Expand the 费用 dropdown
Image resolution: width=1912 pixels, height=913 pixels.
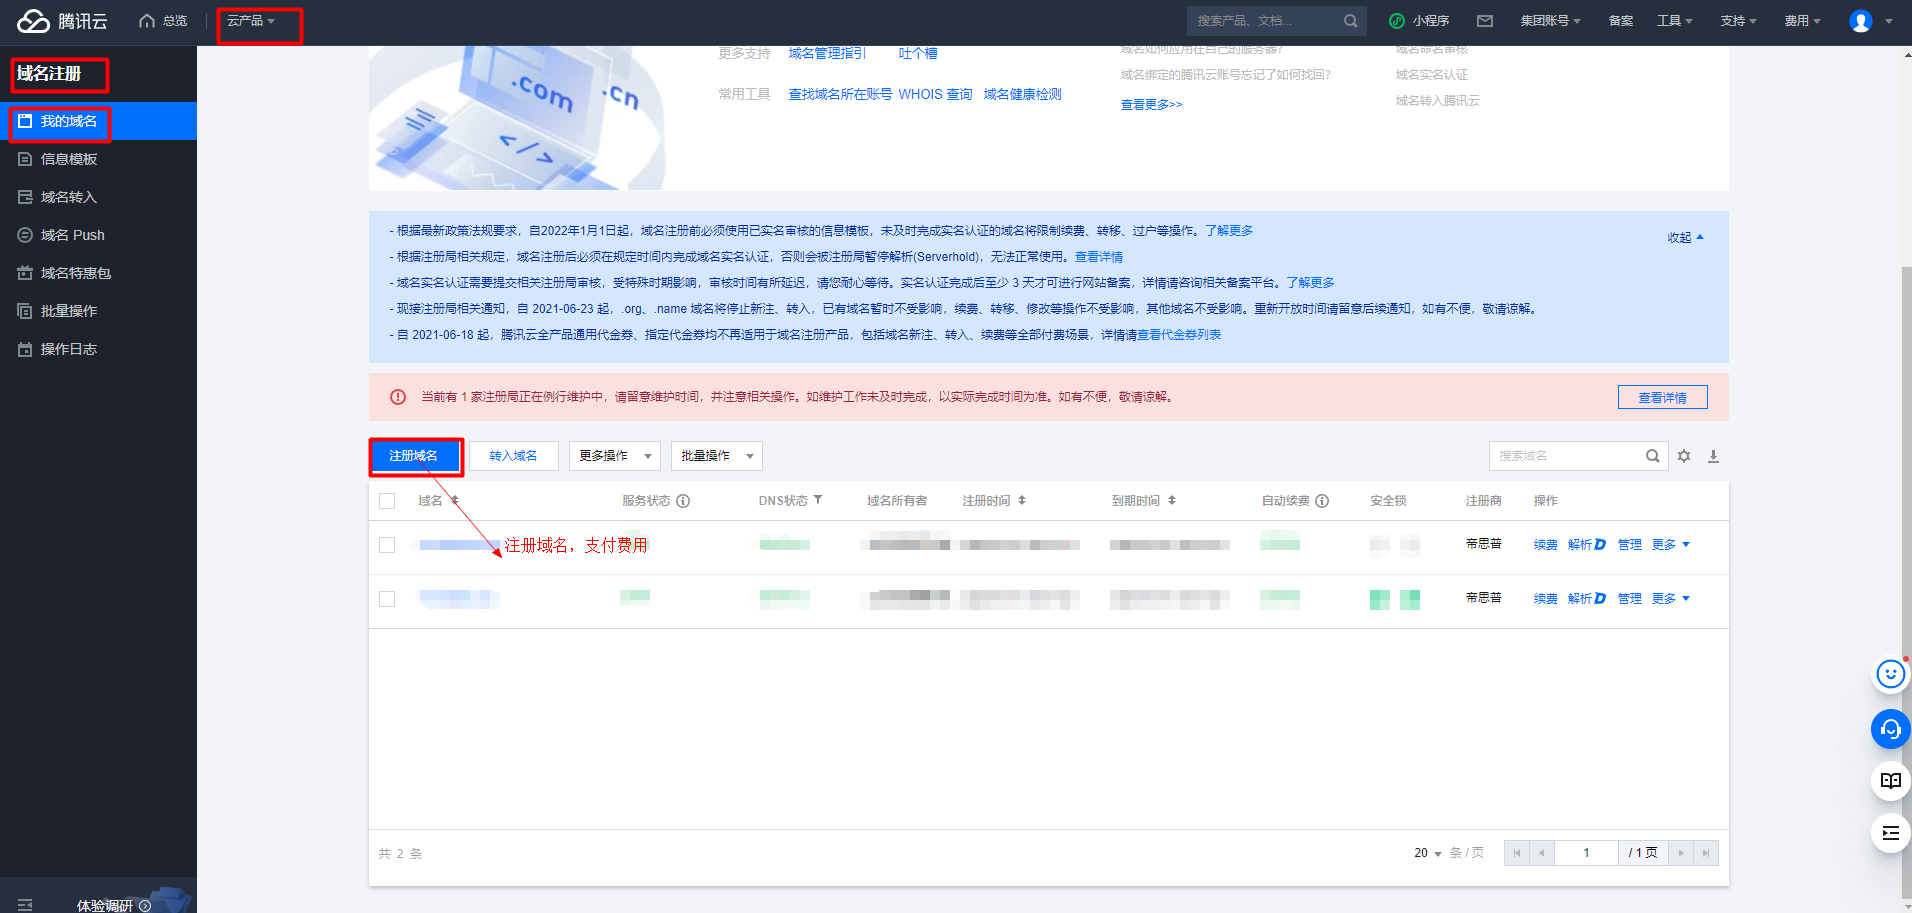pos(1802,21)
